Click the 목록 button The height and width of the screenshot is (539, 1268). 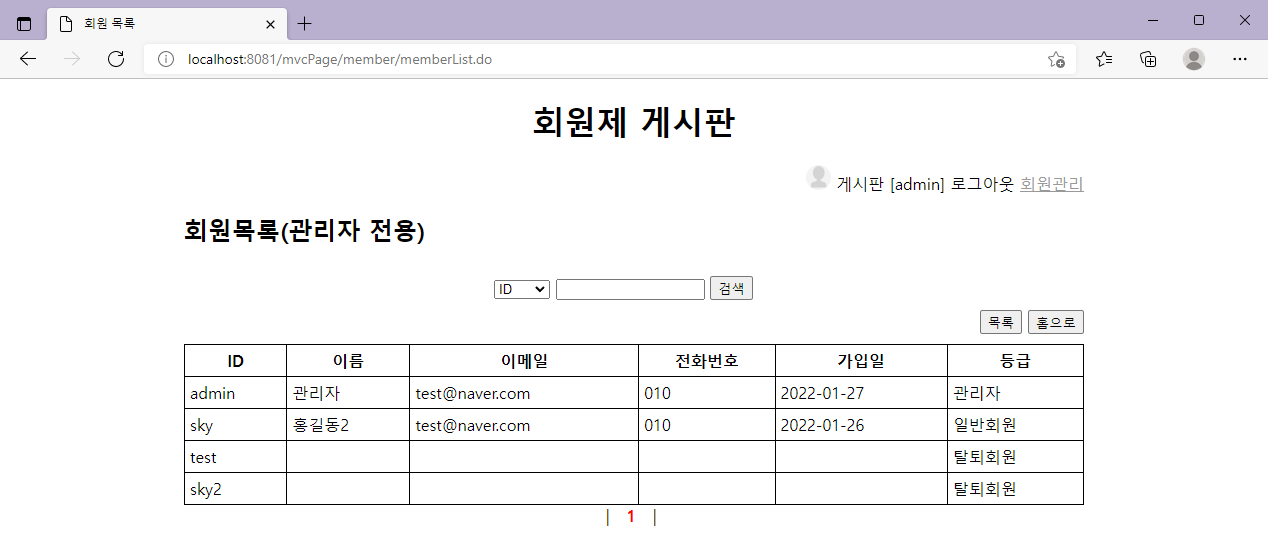tap(1001, 322)
